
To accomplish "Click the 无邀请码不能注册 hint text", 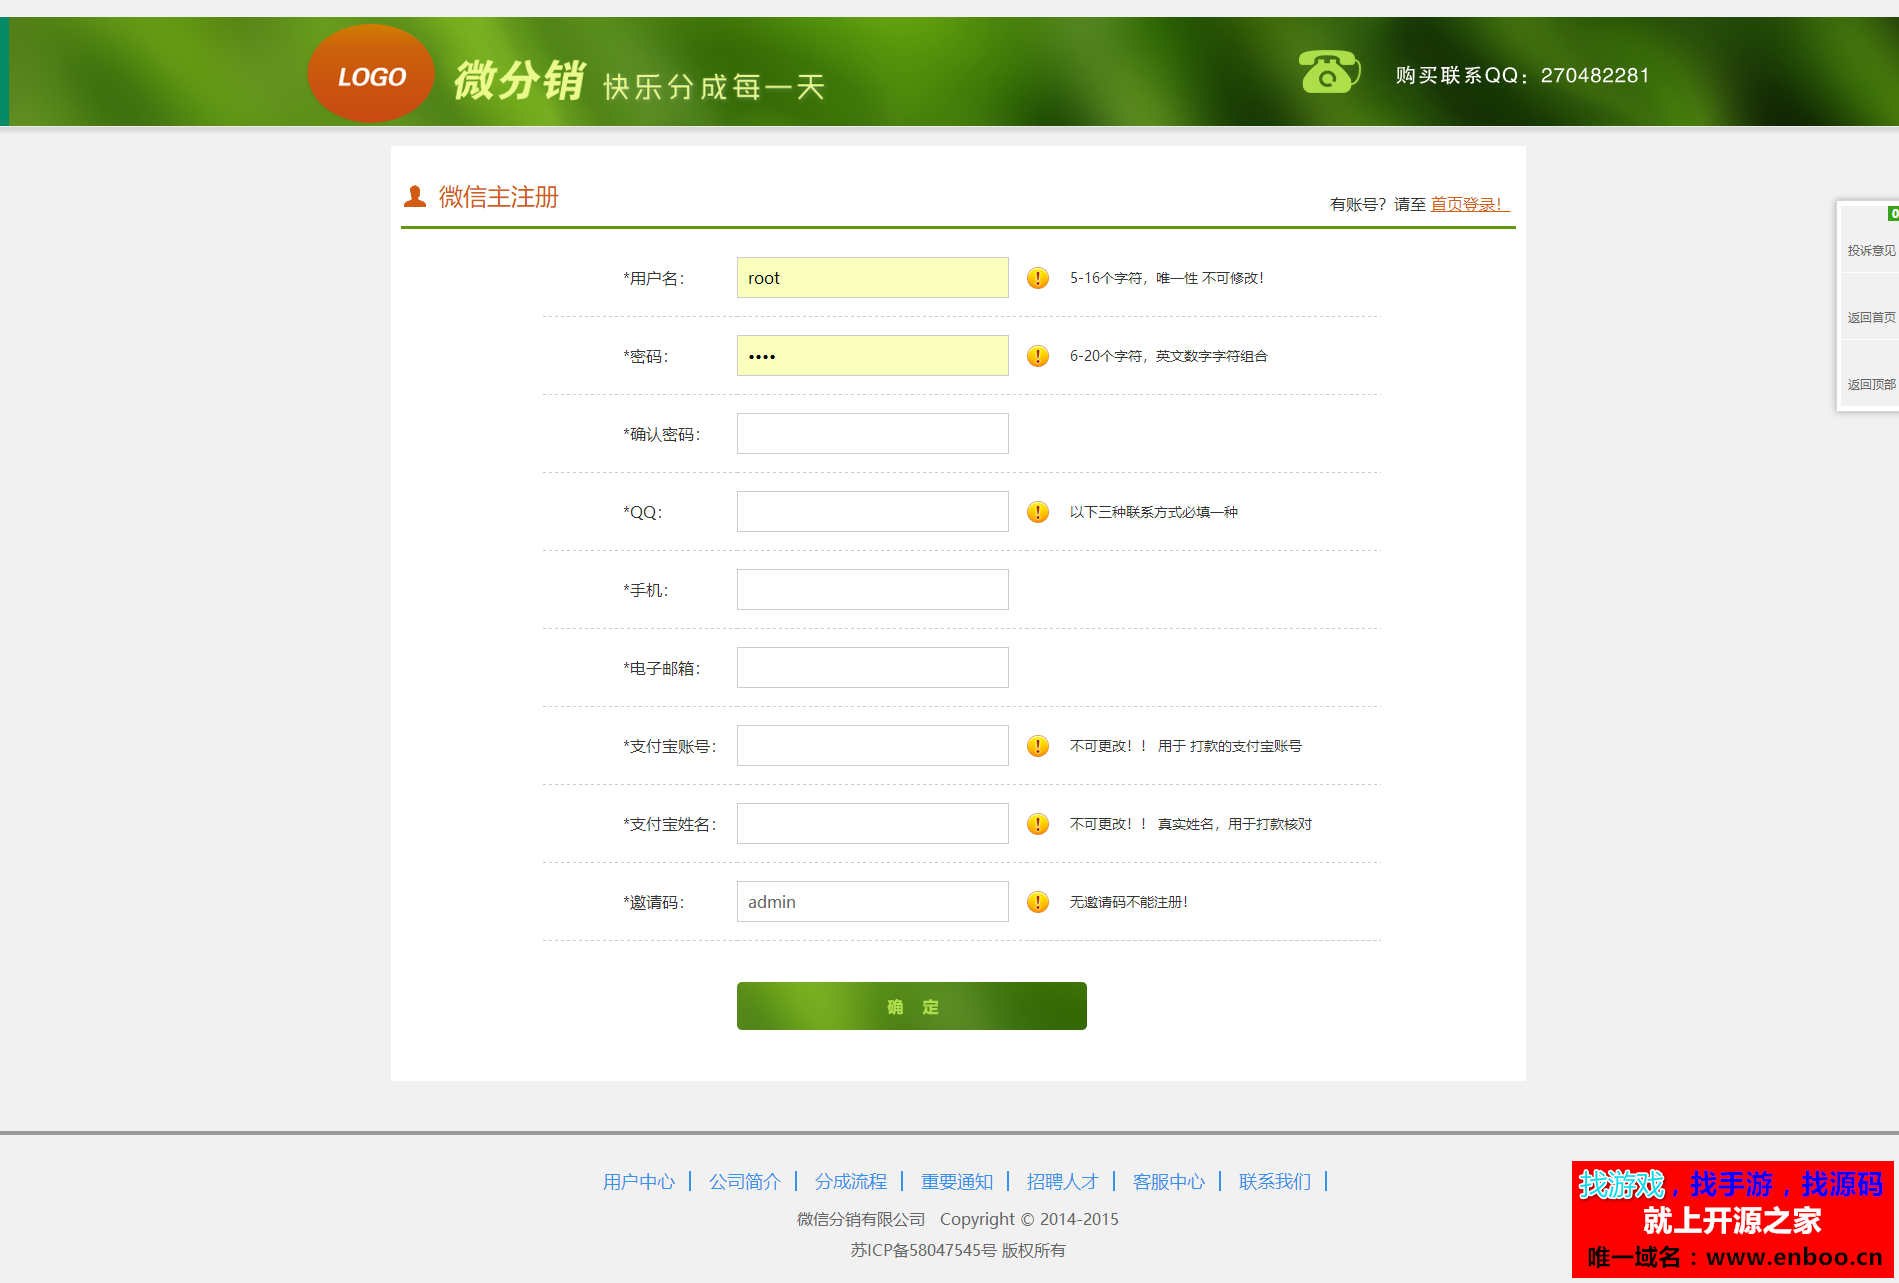I will tap(1128, 902).
